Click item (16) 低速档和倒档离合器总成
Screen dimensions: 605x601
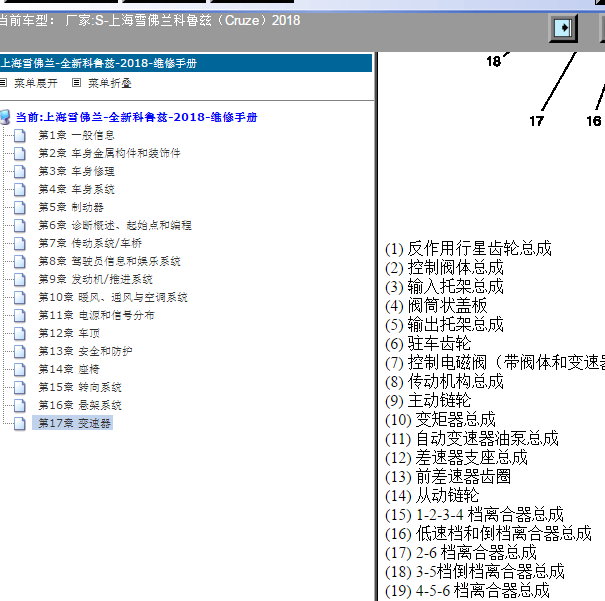[x=488, y=533]
